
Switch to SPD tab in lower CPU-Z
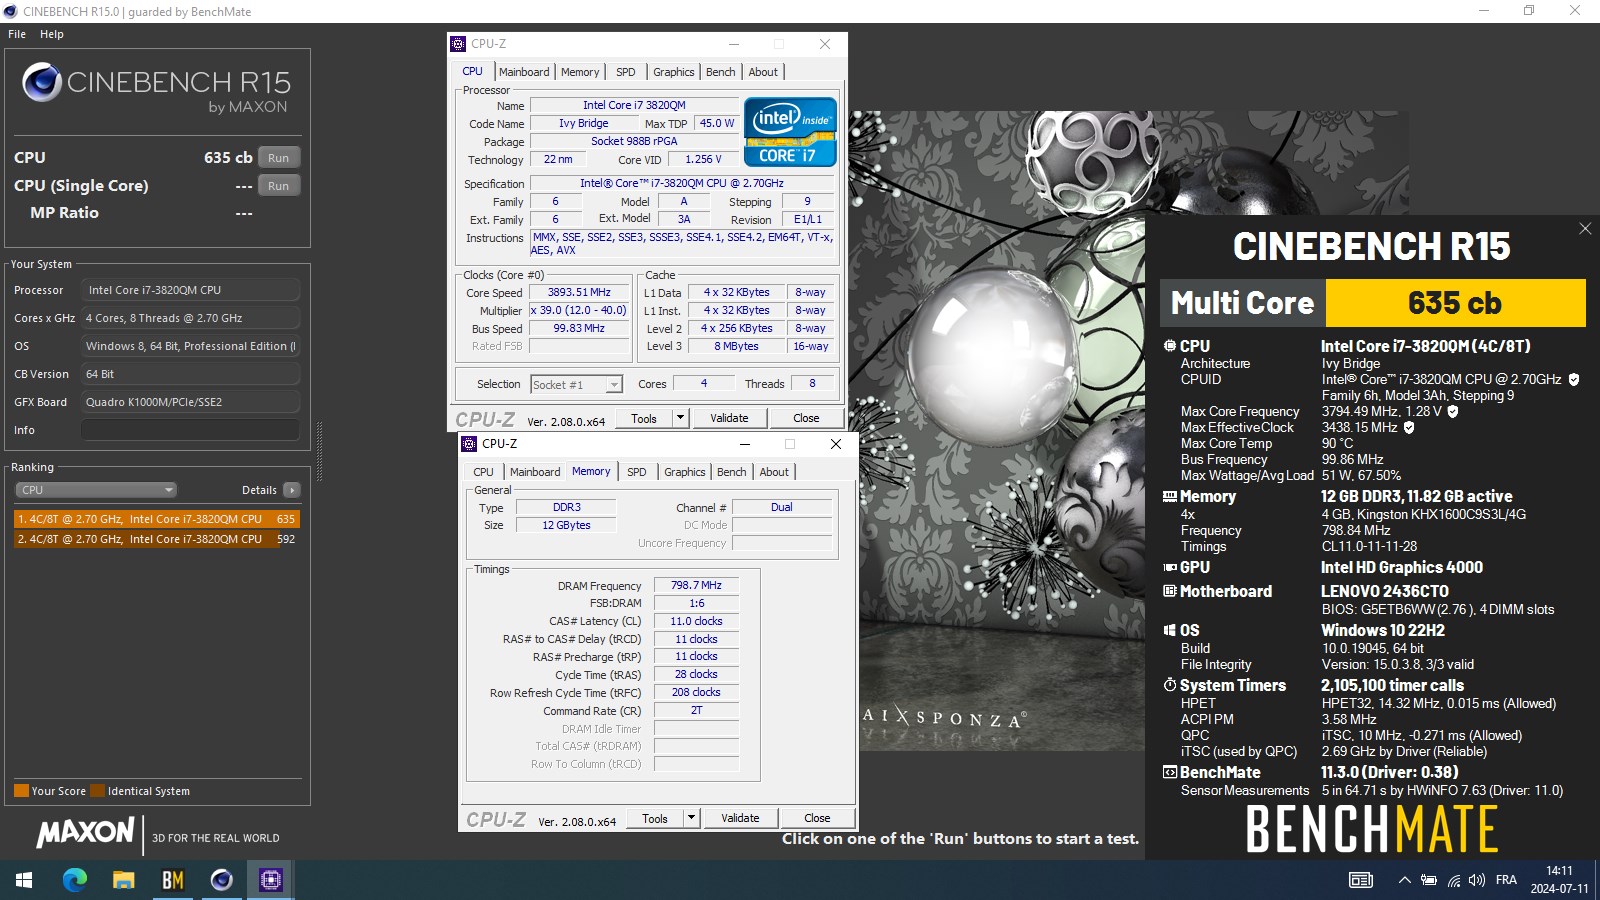637,472
